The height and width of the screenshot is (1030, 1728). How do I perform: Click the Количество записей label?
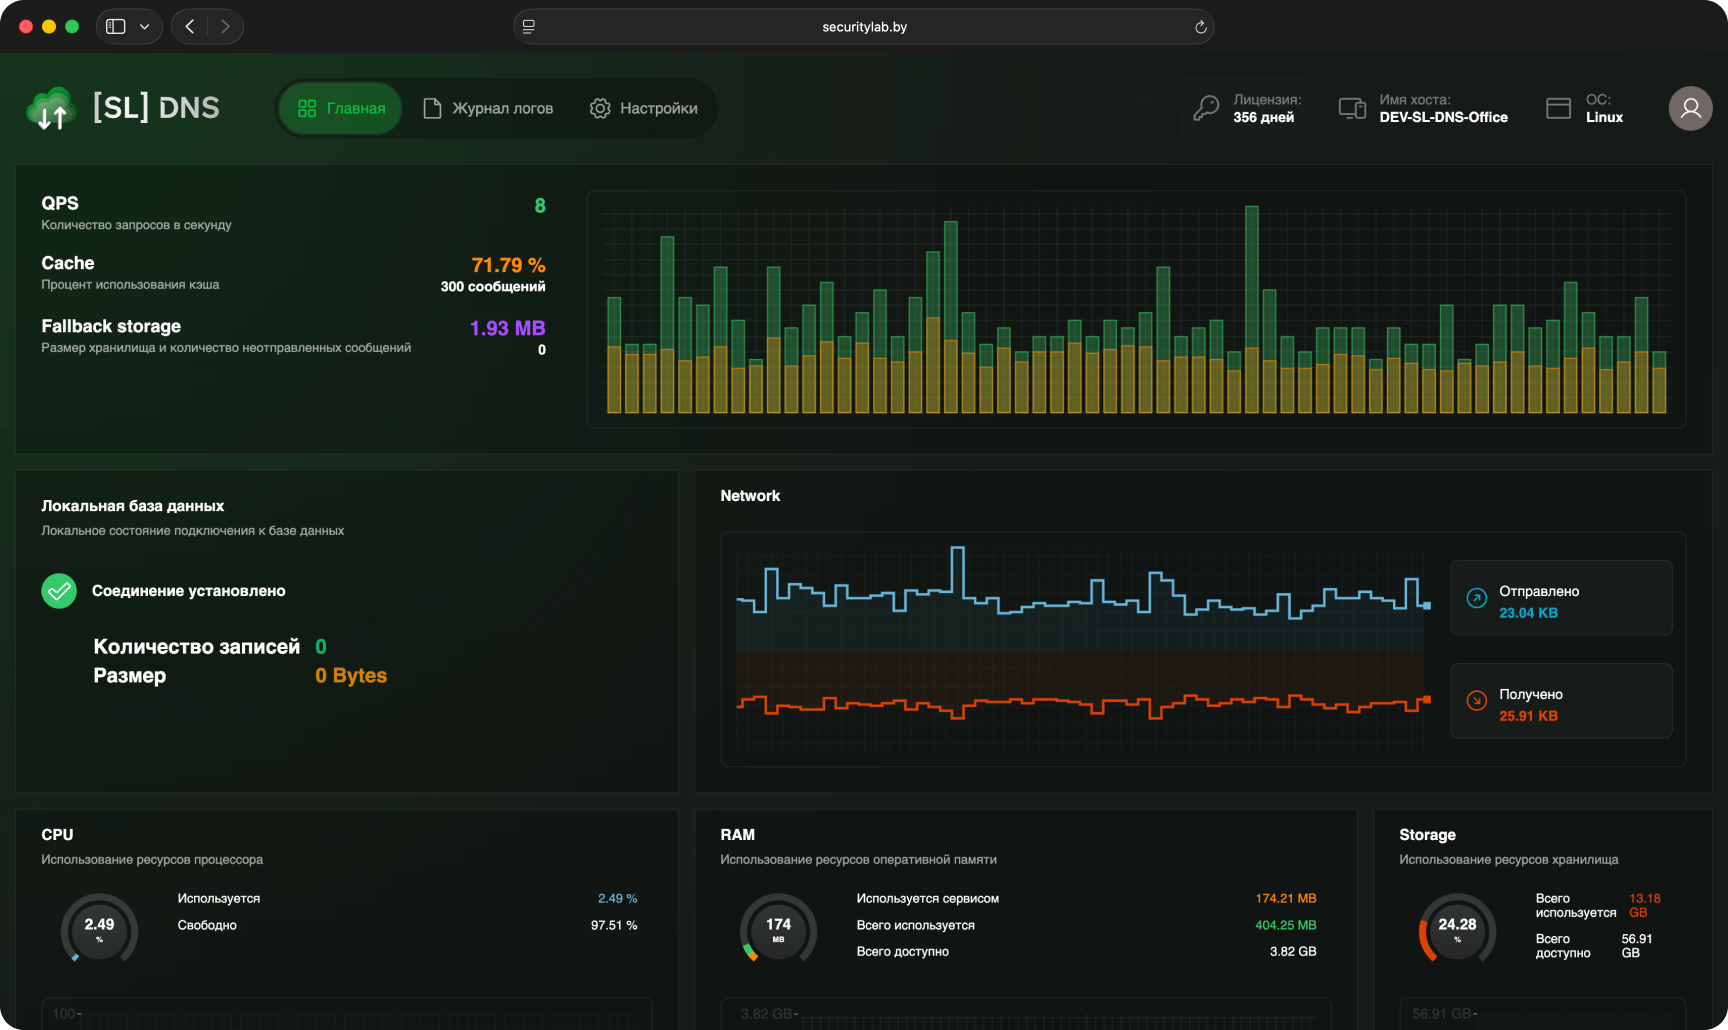(197, 647)
